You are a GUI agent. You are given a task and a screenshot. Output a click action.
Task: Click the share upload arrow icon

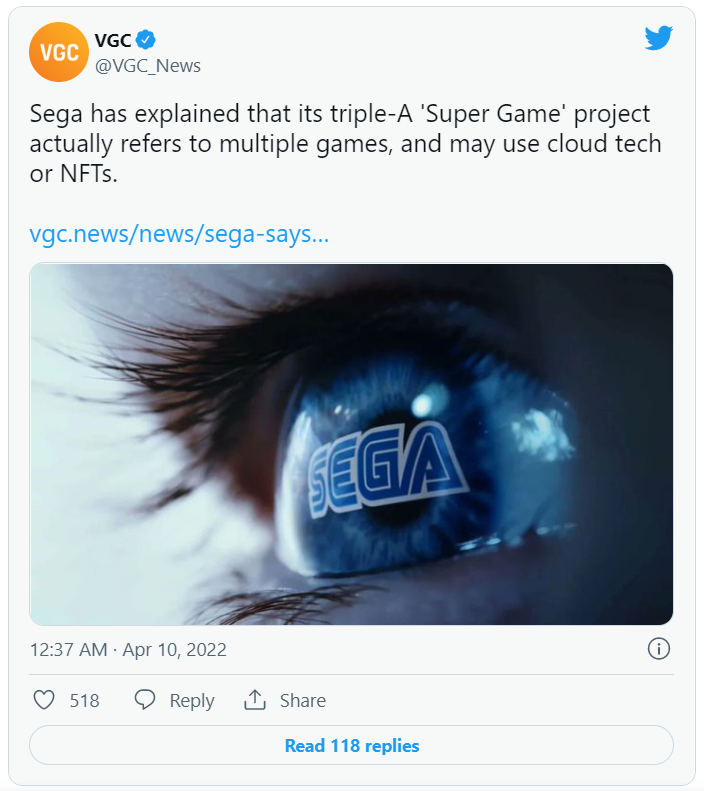[255, 700]
